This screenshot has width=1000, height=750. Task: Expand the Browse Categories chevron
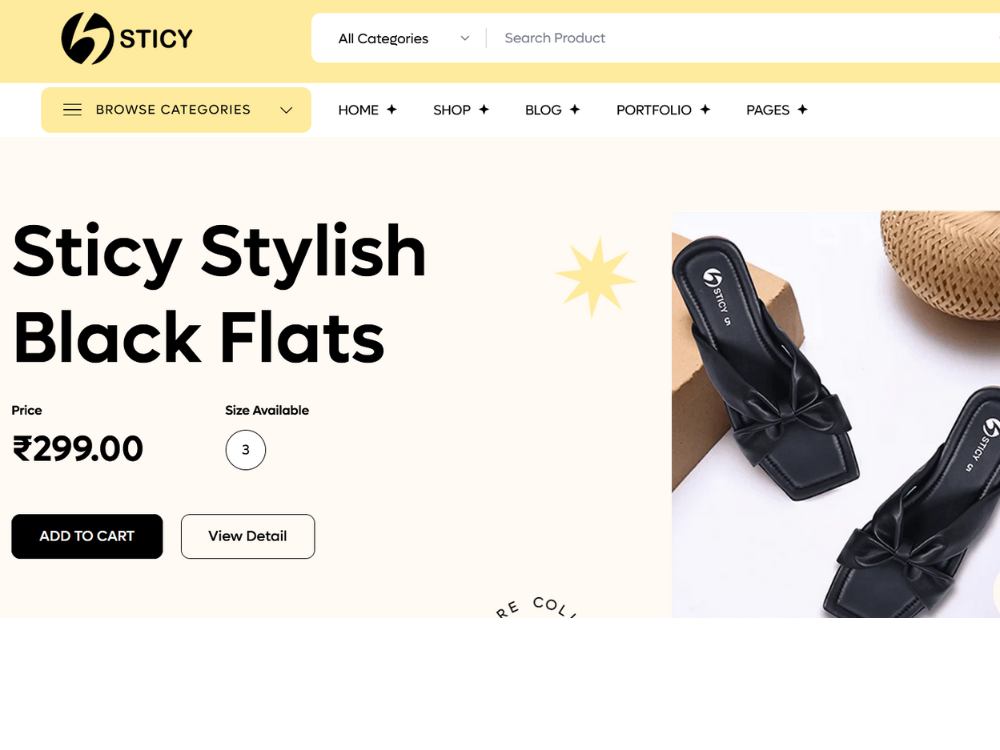[x=286, y=110]
